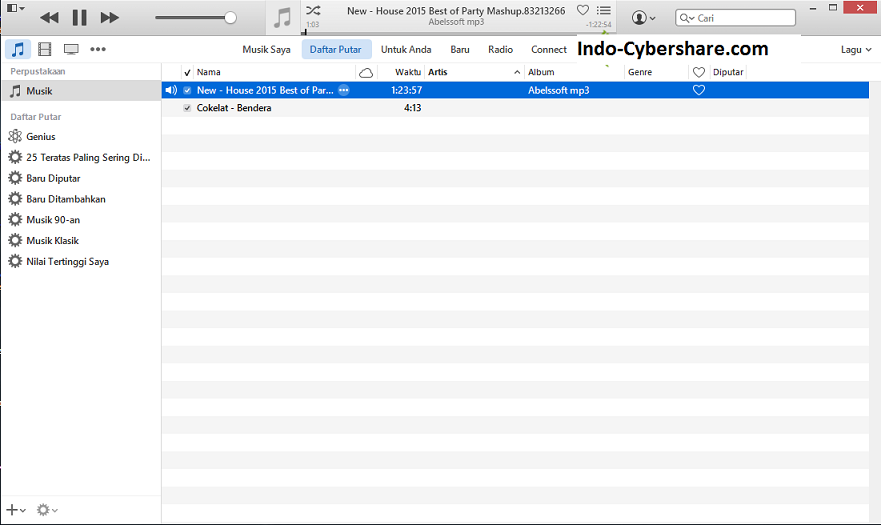This screenshot has width=881, height=525.
Task: Open the Musik Saya tab
Action: (266, 49)
